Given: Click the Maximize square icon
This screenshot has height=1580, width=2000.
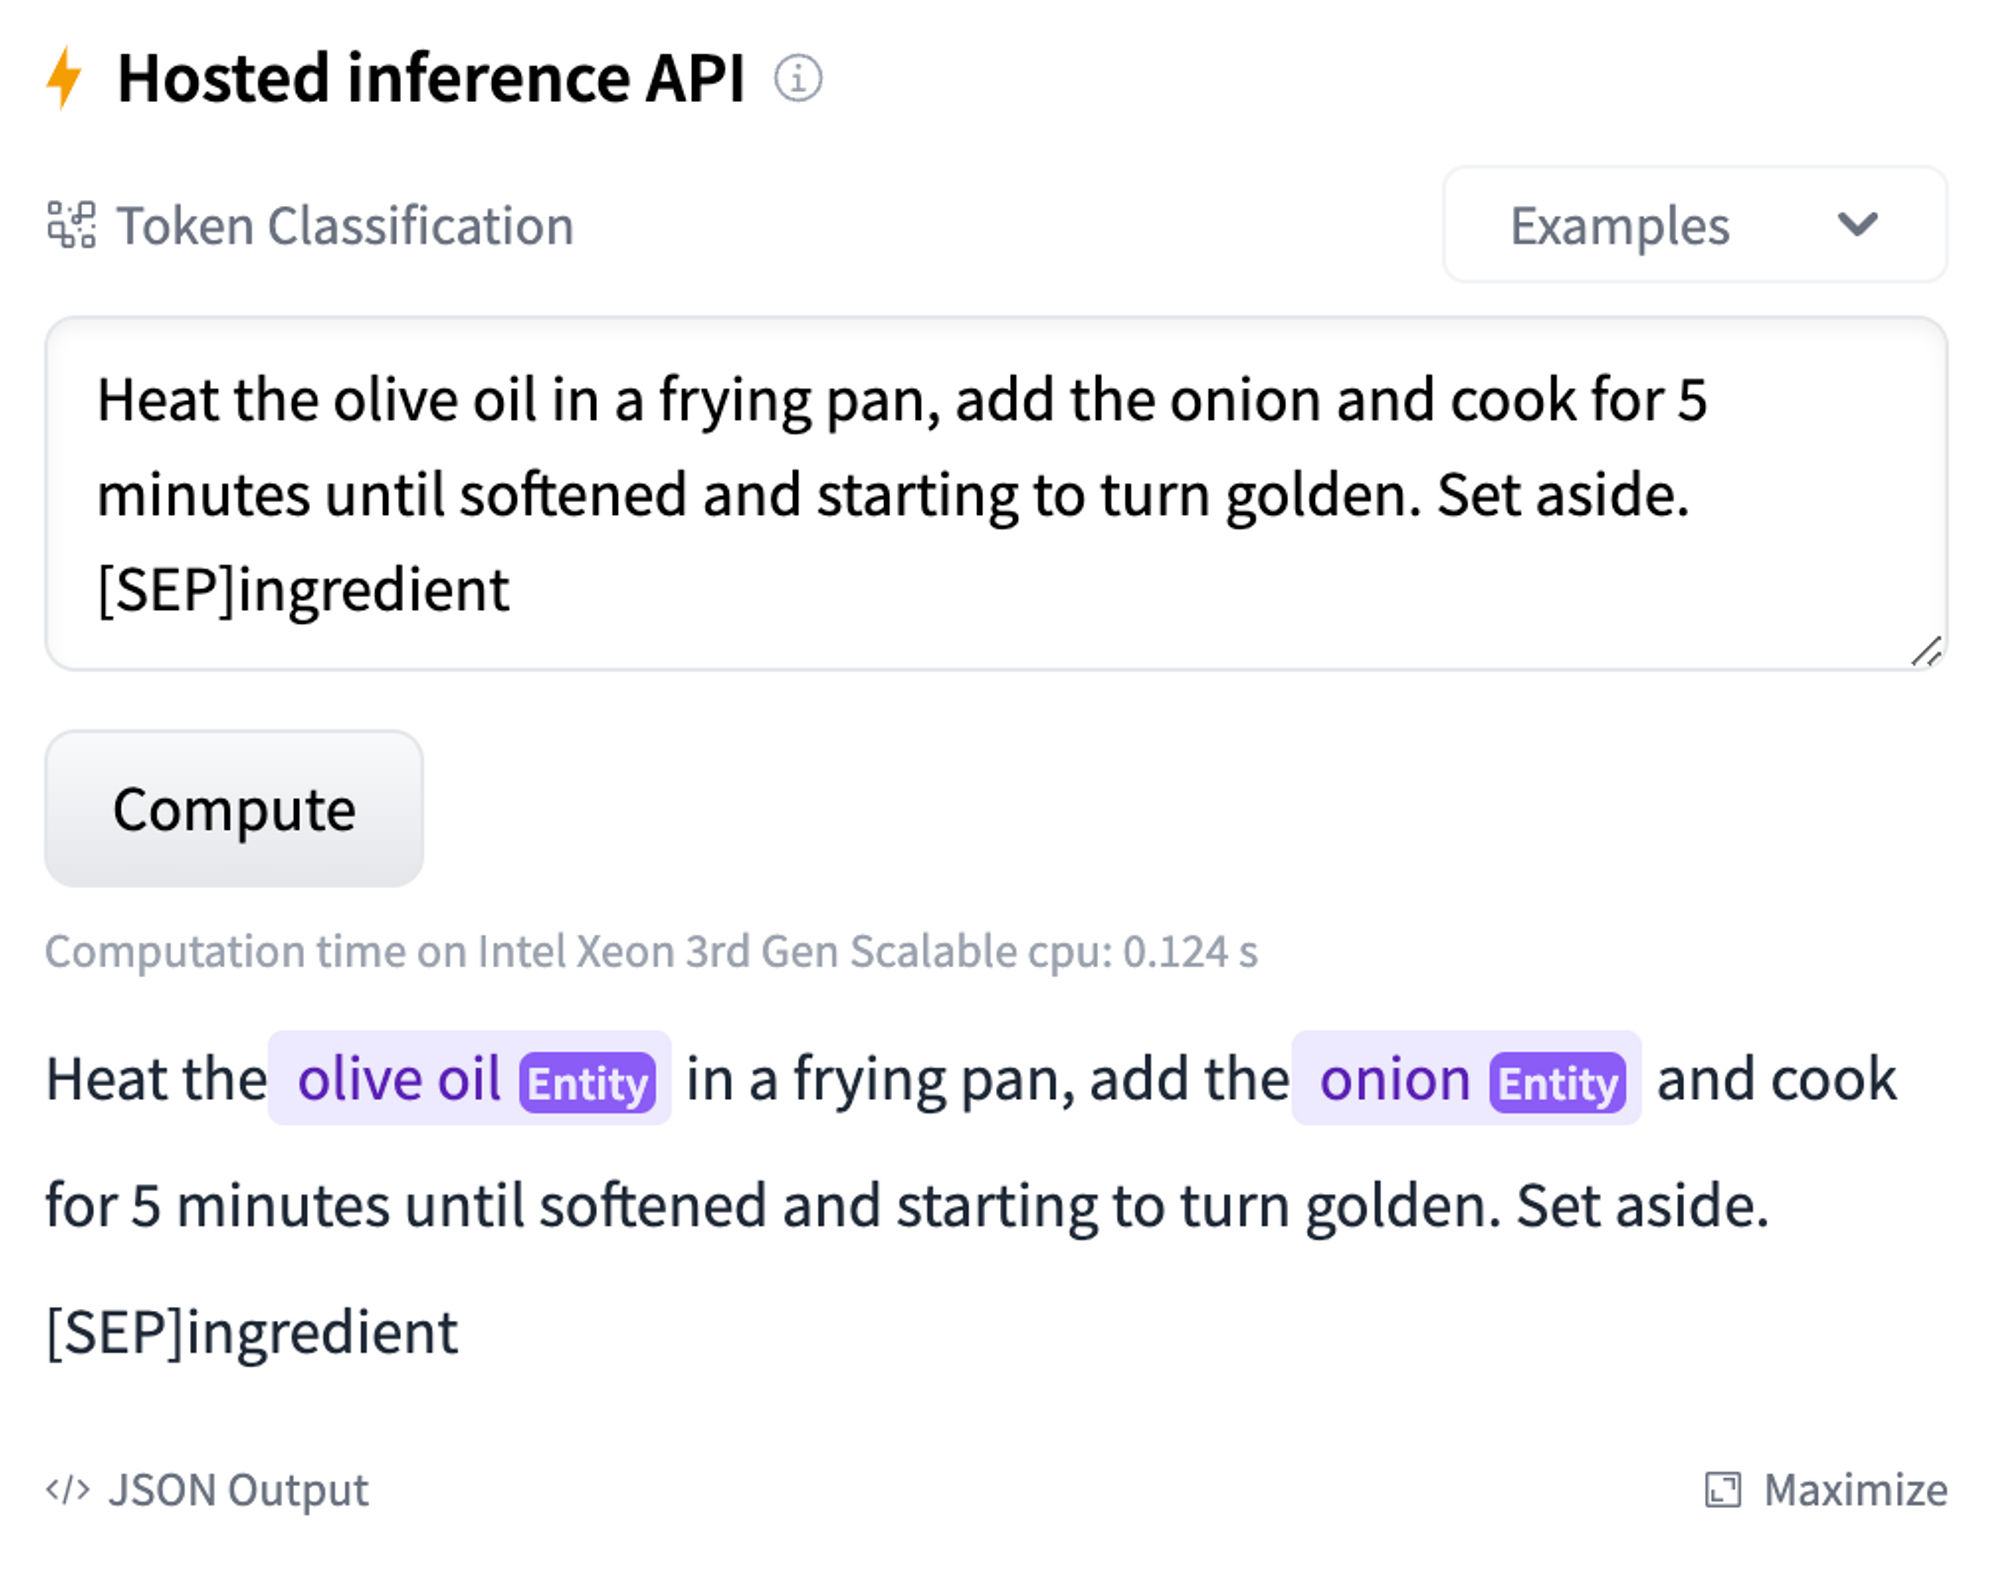Looking at the screenshot, I should (x=1723, y=1490).
